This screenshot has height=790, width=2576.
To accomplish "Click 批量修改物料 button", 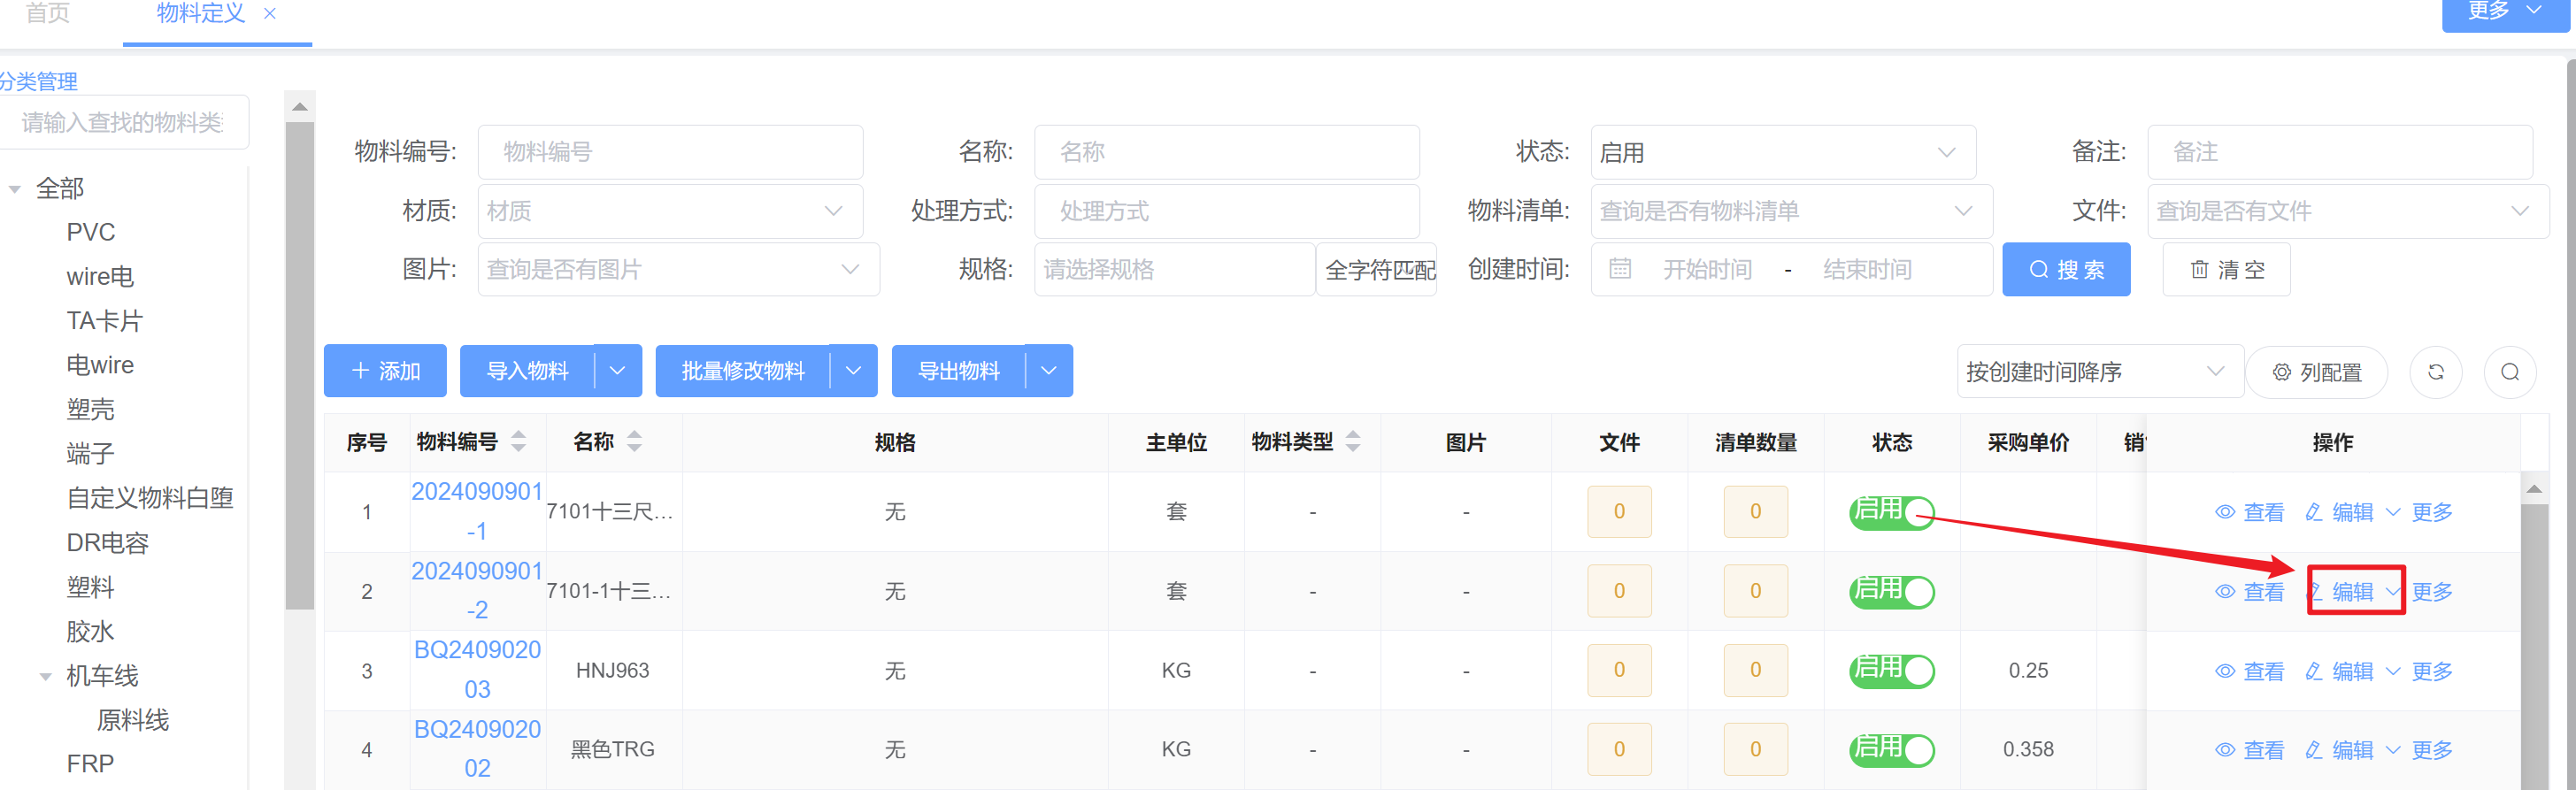I will pyautogui.click(x=743, y=371).
